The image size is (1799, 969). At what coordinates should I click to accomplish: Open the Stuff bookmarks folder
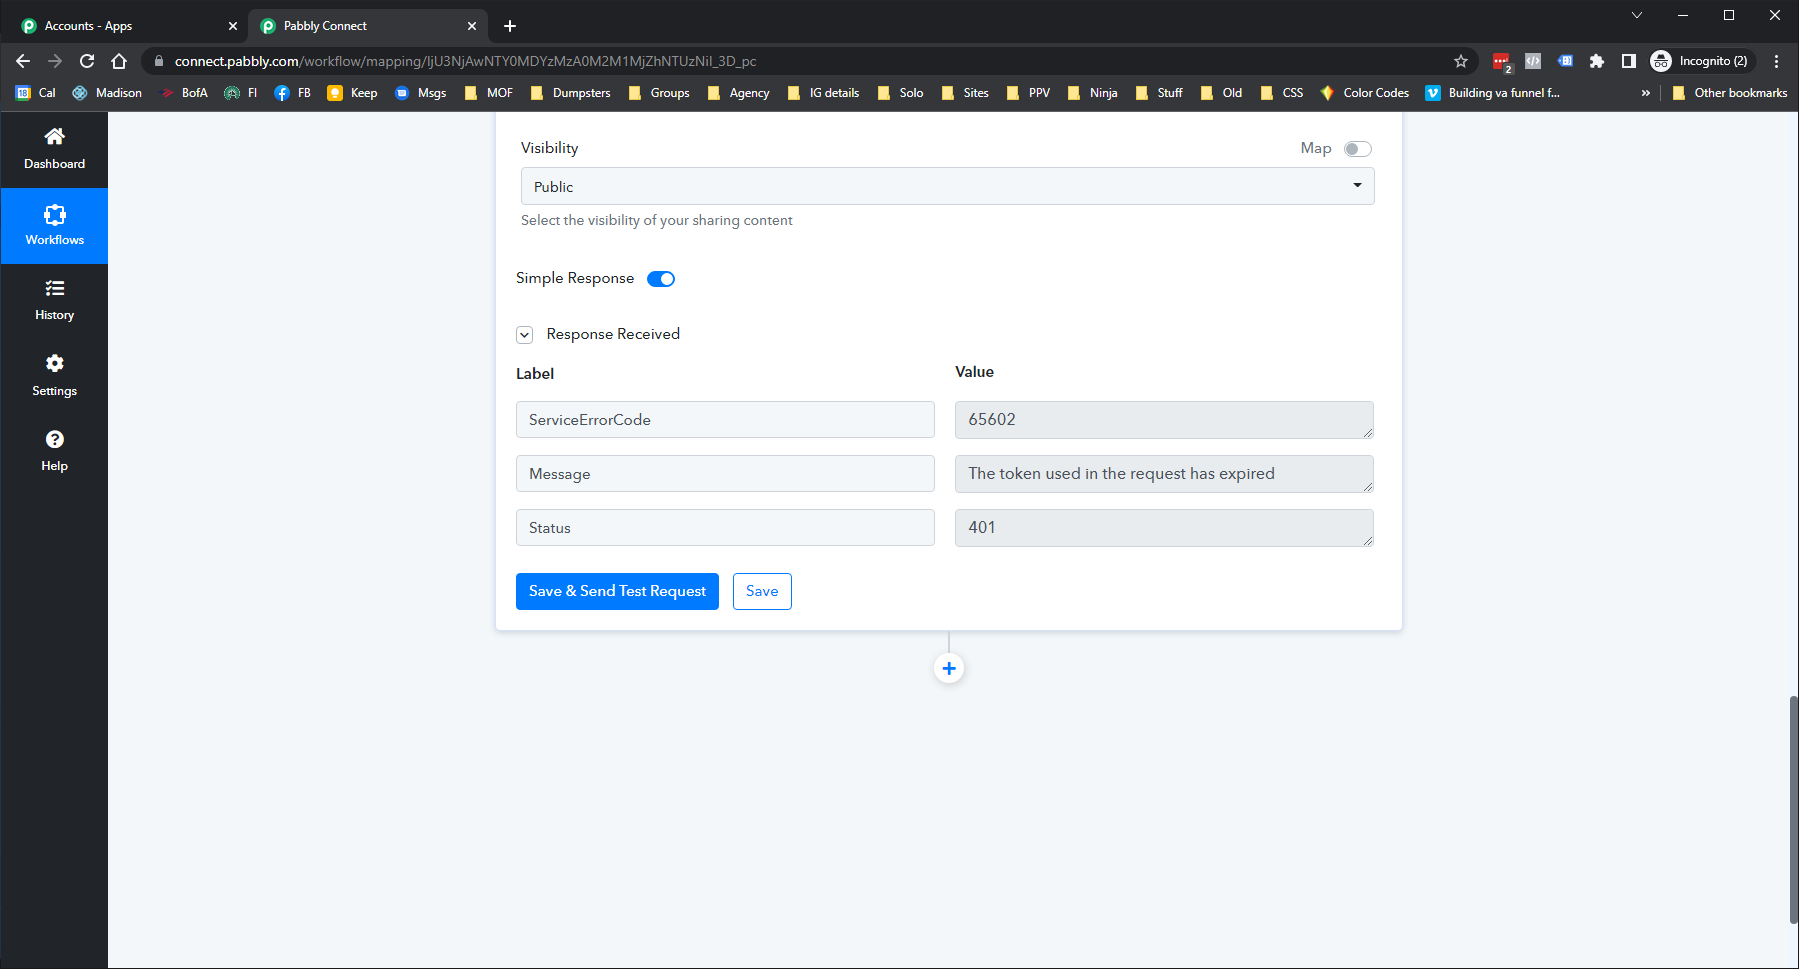1159,93
